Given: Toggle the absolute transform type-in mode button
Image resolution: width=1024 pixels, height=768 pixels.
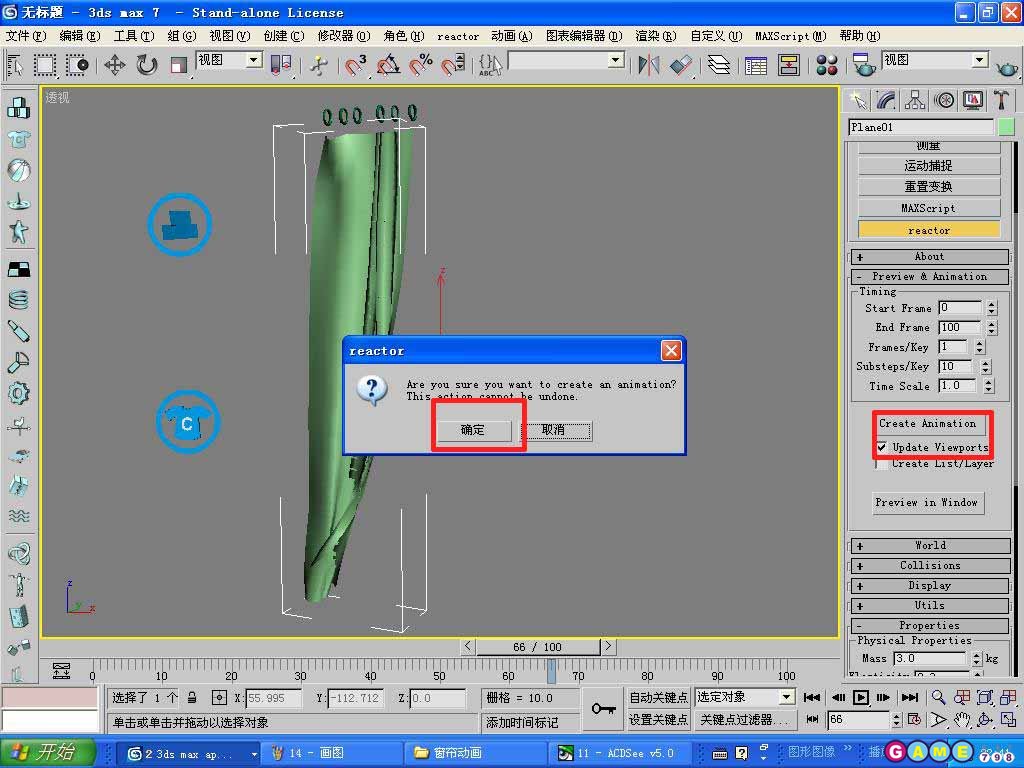Looking at the screenshot, I should (x=219, y=698).
